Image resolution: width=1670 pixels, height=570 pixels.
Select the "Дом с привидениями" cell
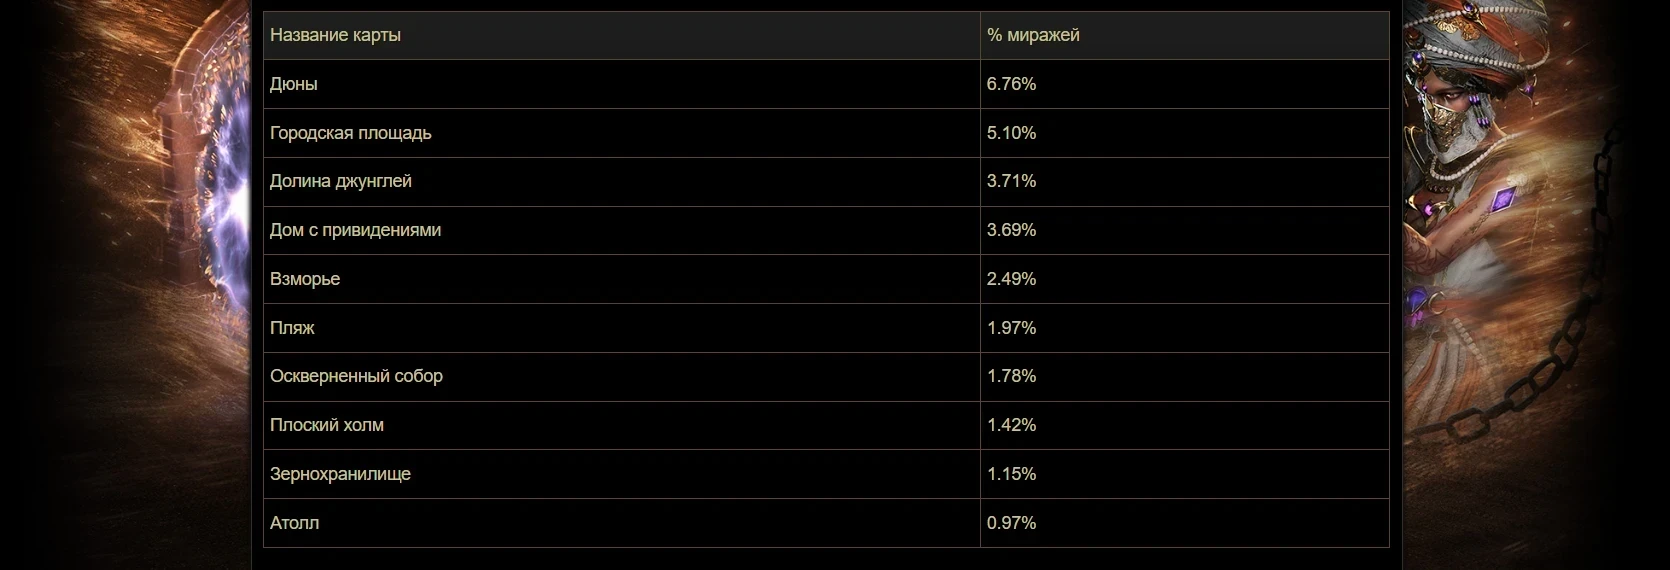pos(355,230)
